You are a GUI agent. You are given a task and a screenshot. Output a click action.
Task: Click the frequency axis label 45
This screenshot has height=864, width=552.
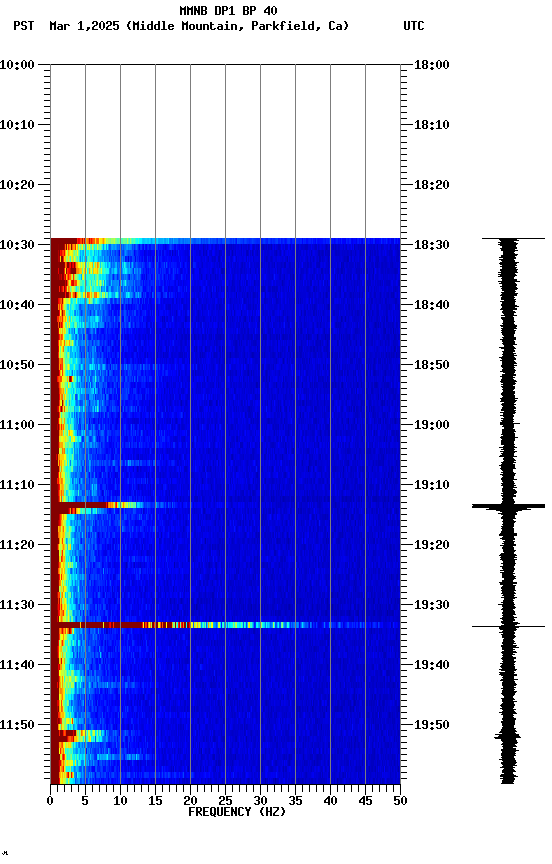365,801
